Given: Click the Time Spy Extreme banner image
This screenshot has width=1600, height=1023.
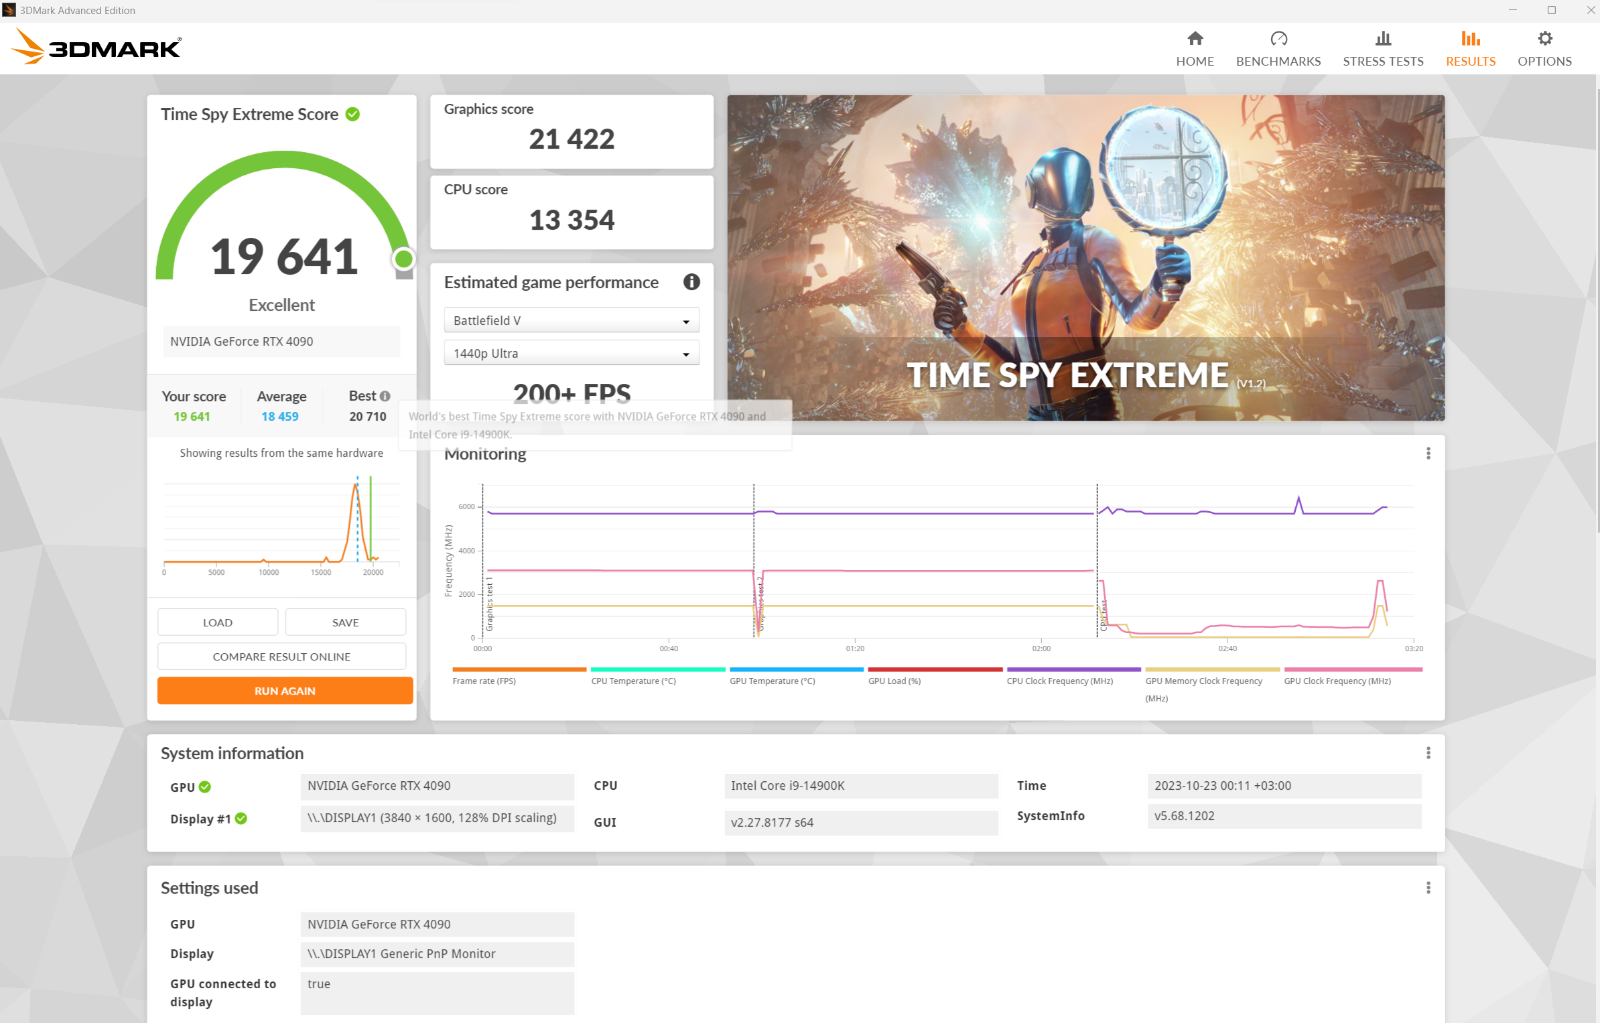Looking at the screenshot, I should point(1086,258).
